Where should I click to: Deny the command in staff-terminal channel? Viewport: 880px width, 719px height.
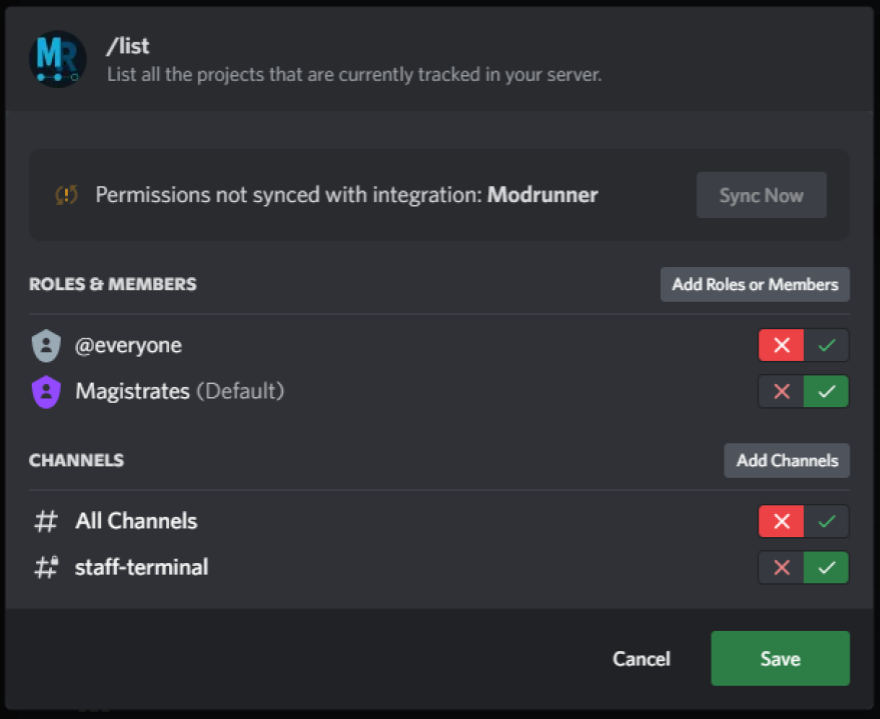(781, 568)
